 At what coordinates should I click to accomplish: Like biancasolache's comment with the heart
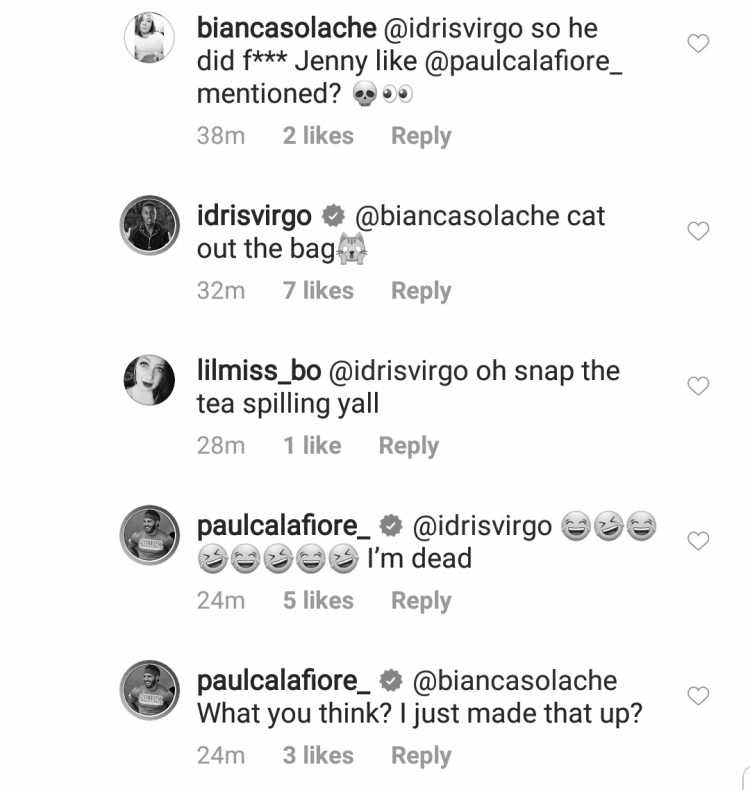(698, 43)
